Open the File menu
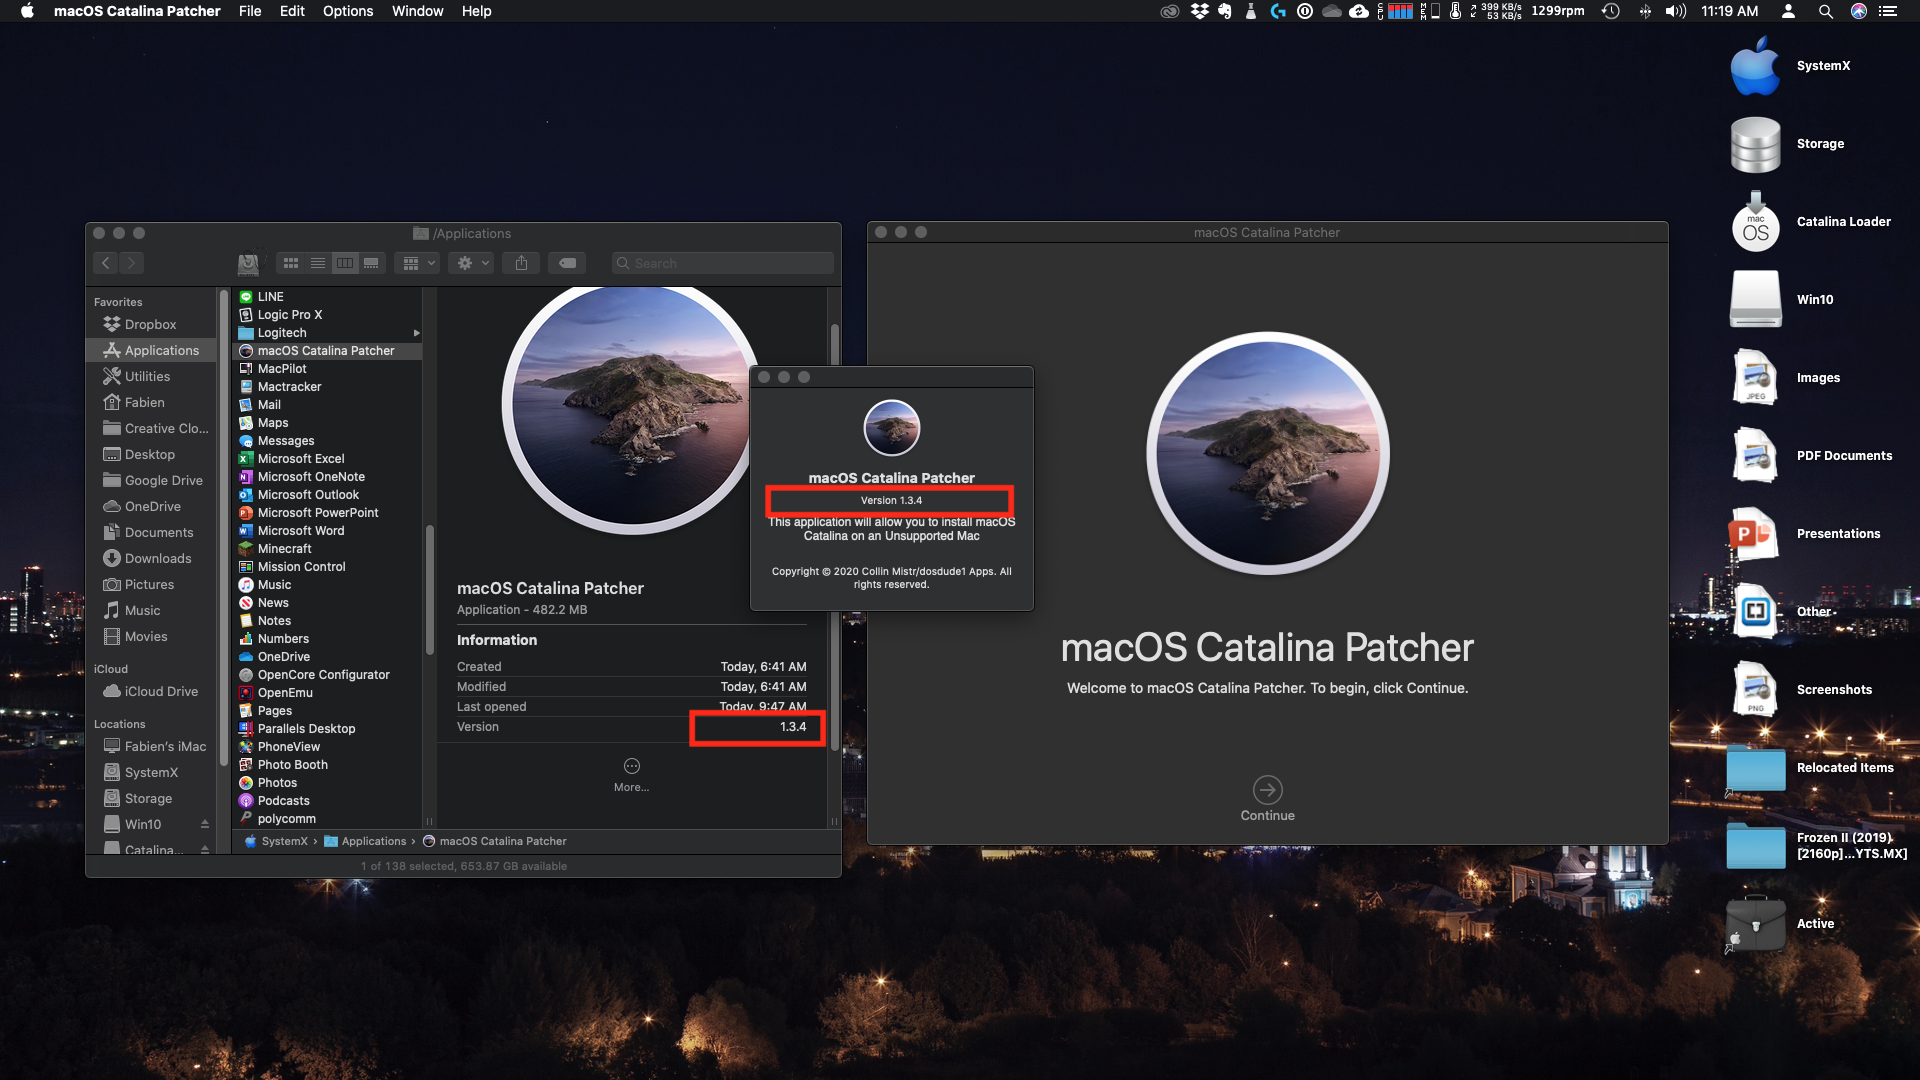The width and height of the screenshot is (1920, 1080). coord(250,11)
